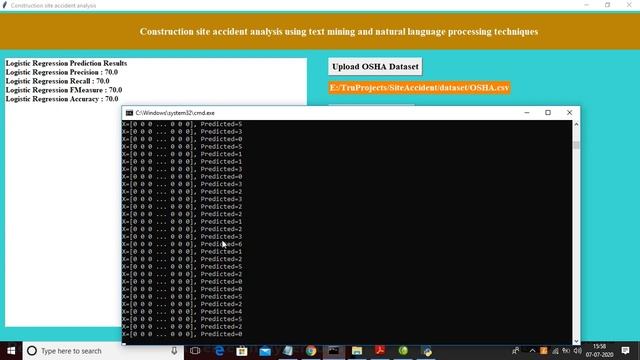The height and width of the screenshot is (360, 640).
Task: Show hidden system tray icons
Action: point(532,351)
